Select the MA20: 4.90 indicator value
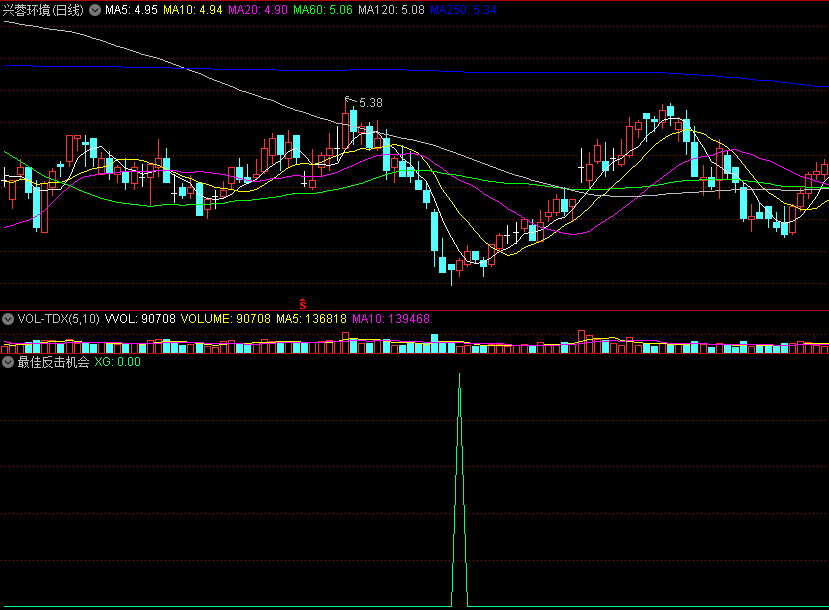Screen dimensions: 829x610 tap(258, 10)
